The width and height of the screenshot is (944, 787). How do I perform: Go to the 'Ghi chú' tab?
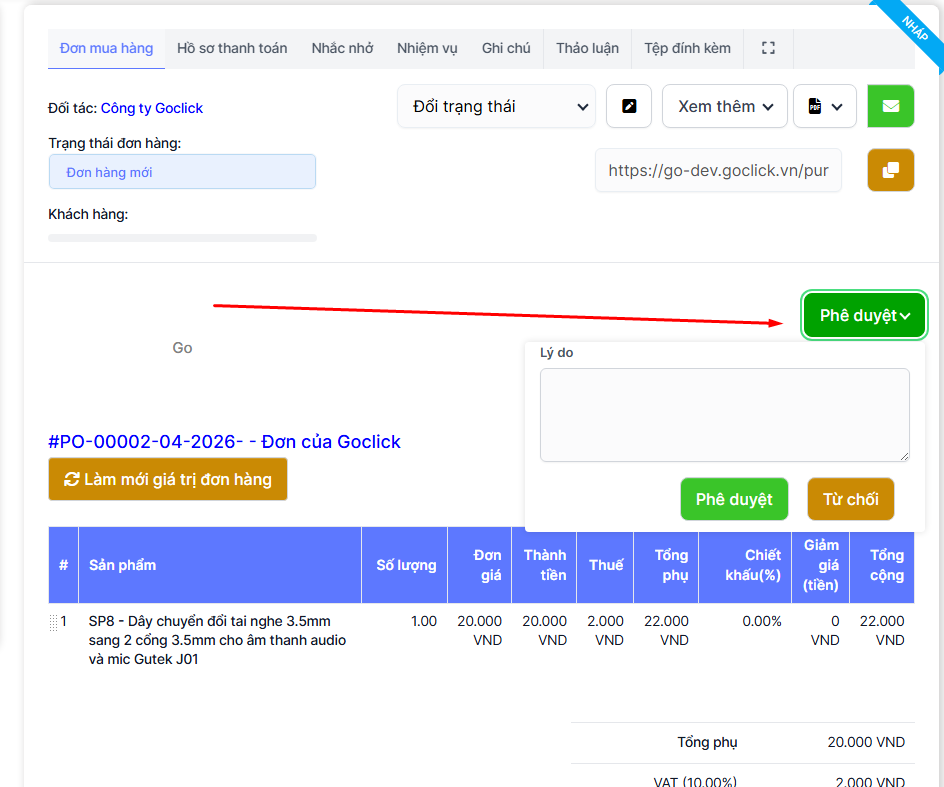click(506, 48)
